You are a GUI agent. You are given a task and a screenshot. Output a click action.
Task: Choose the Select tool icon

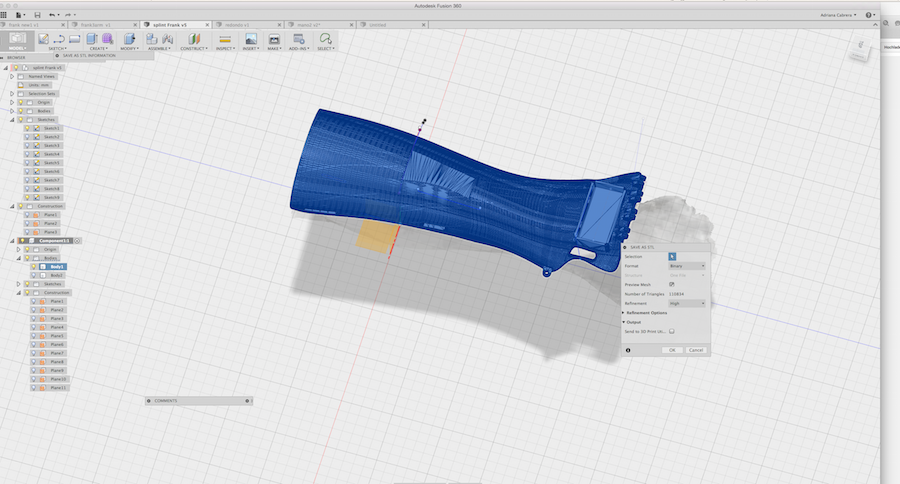(325, 38)
